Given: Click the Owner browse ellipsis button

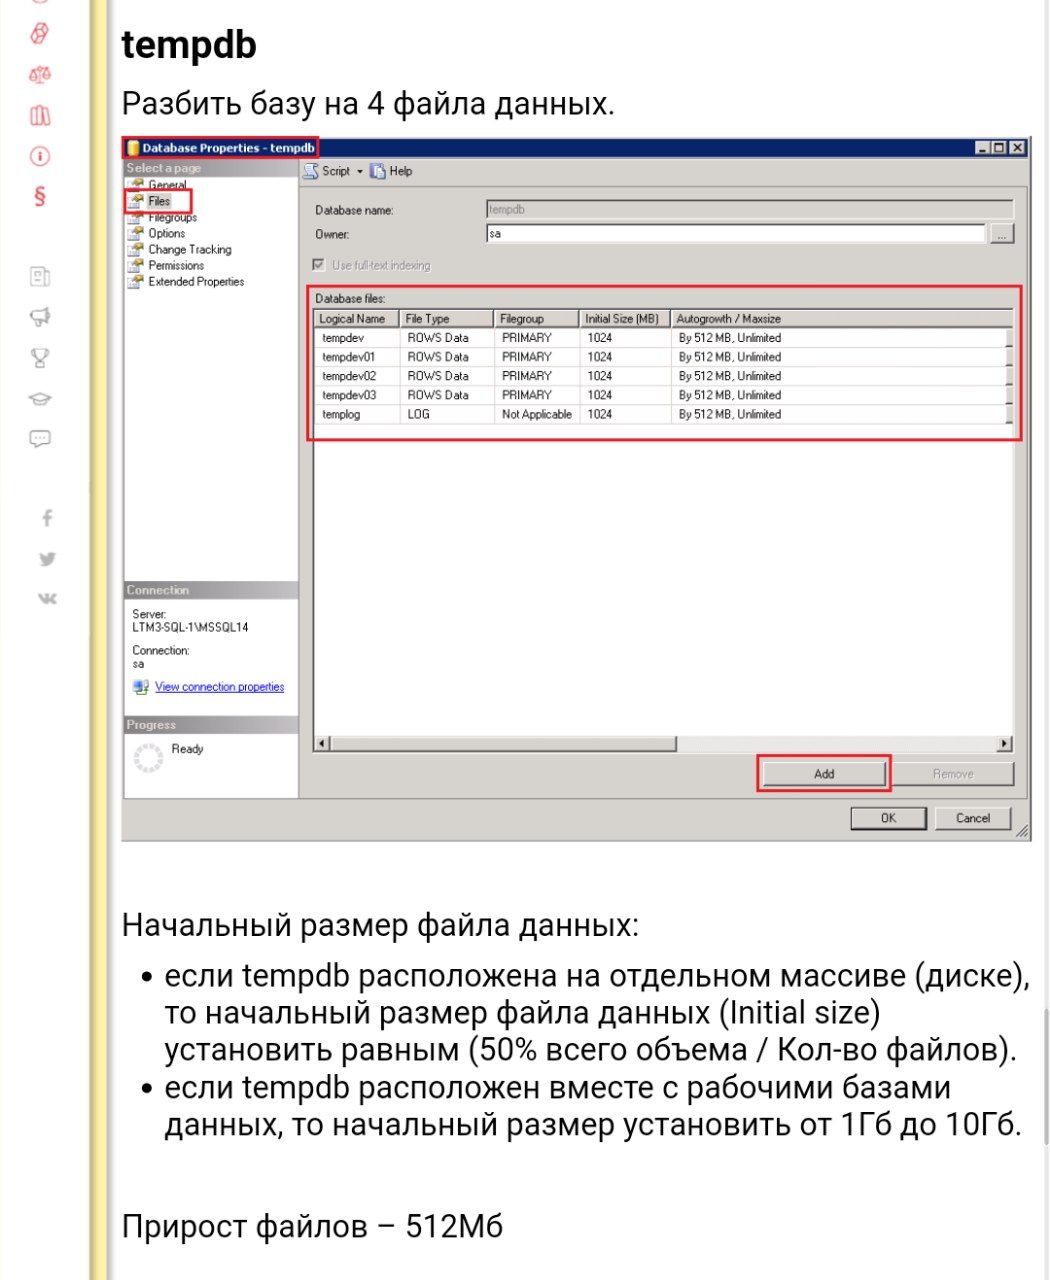Looking at the screenshot, I should (x=1002, y=234).
